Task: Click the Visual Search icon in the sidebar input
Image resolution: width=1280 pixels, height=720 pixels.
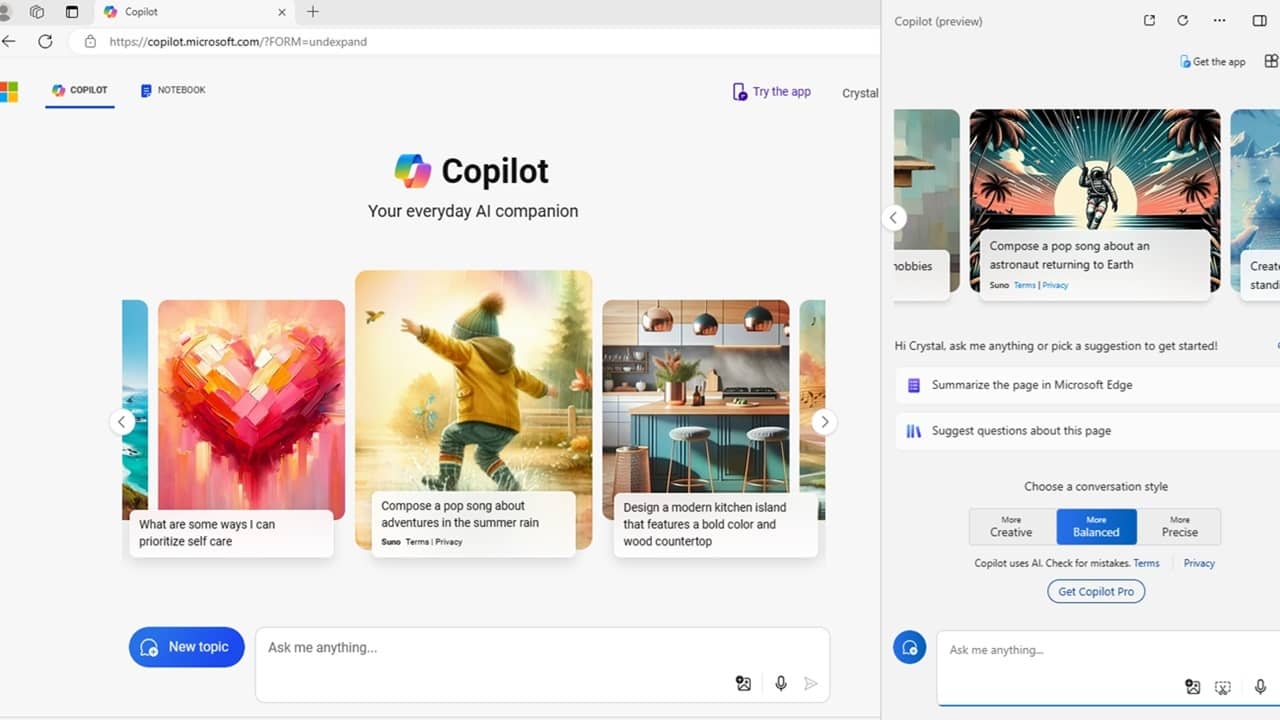Action: coord(1222,687)
